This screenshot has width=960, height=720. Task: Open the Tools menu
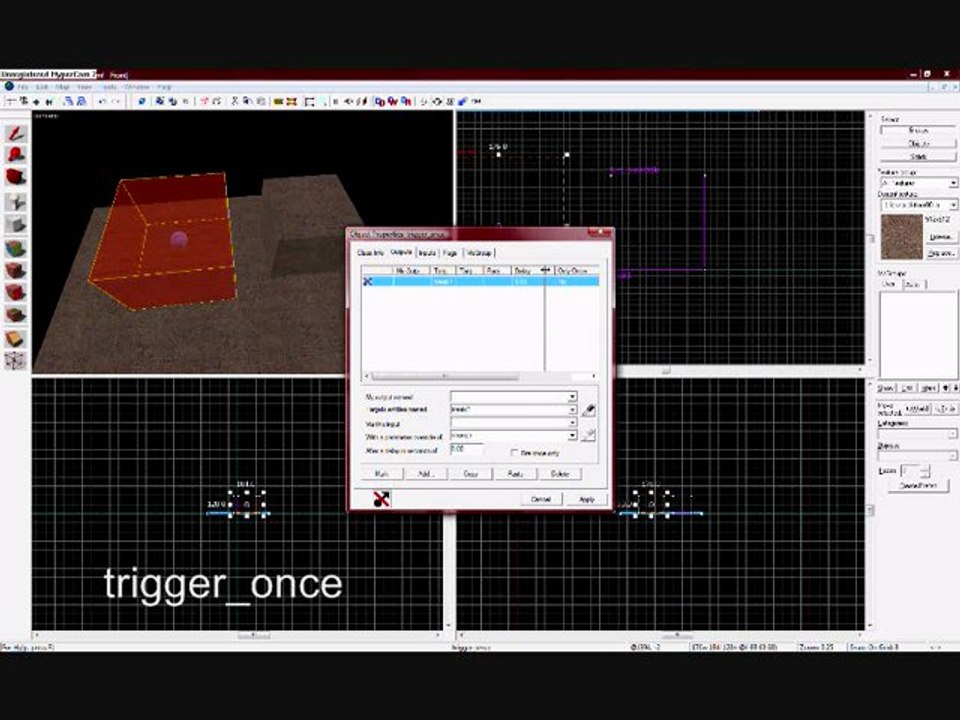point(109,87)
